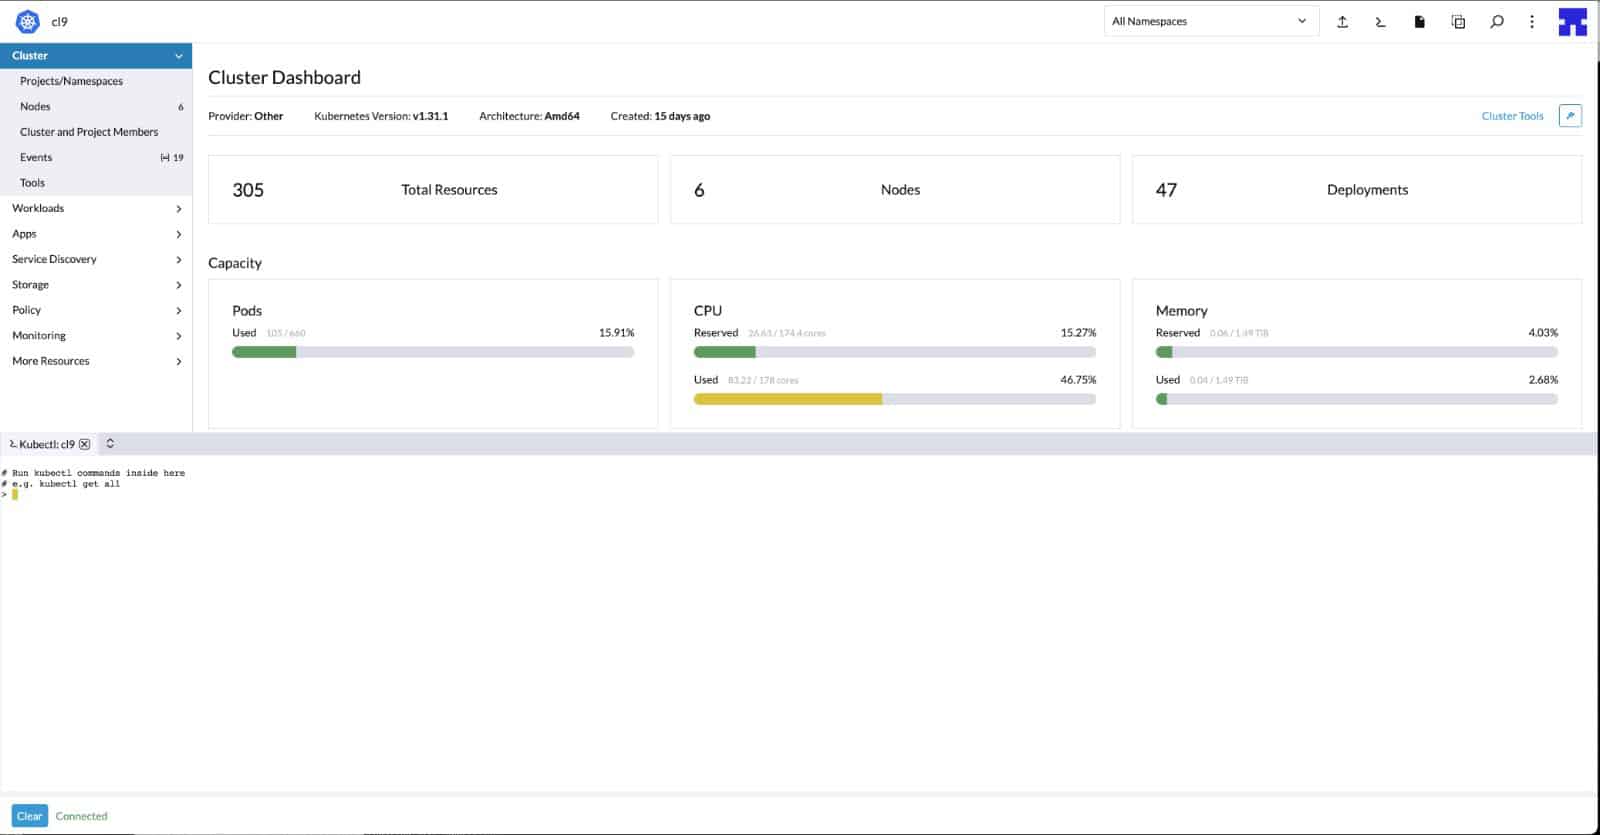Open the Import YAML upload icon
The width and height of the screenshot is (1600, 835).
(1342, 21)
